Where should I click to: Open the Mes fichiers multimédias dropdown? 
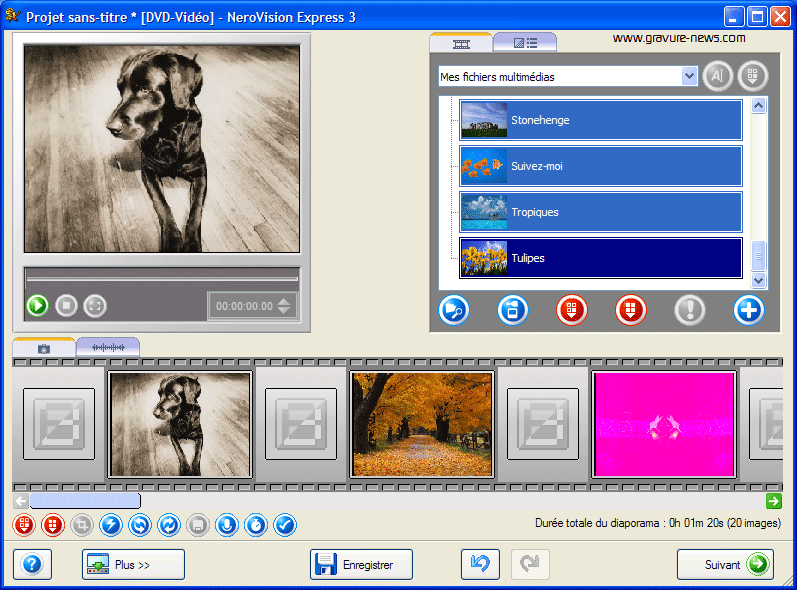click(x=689, y=77)
